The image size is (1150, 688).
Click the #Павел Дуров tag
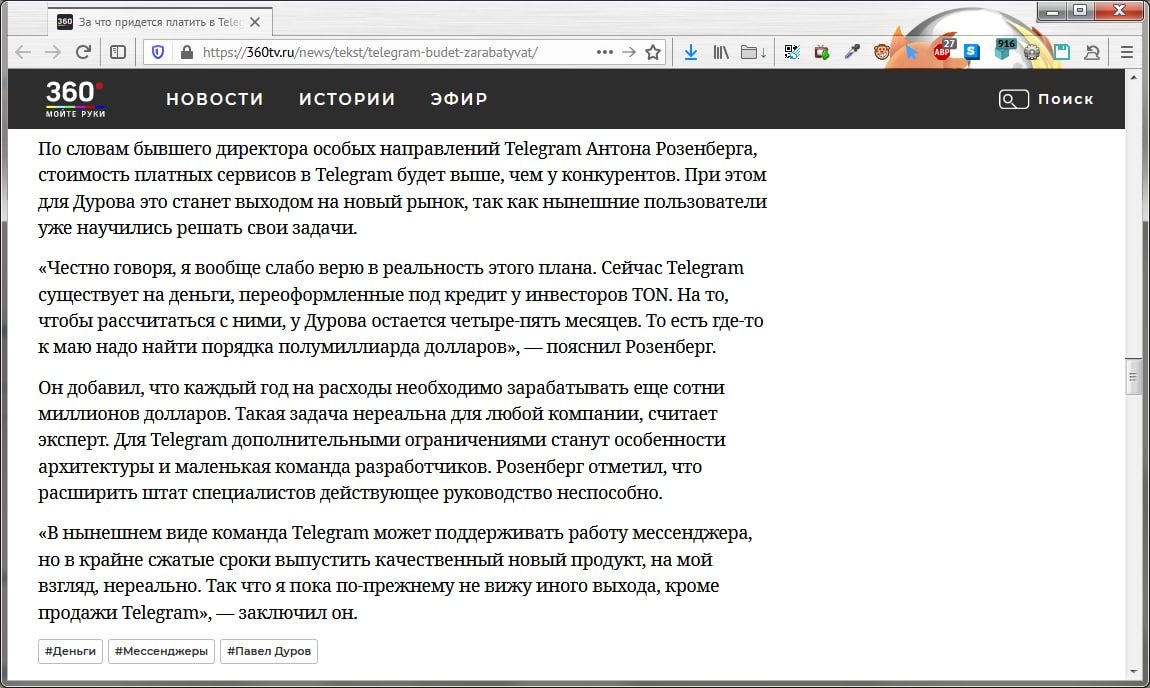point(269,651)
